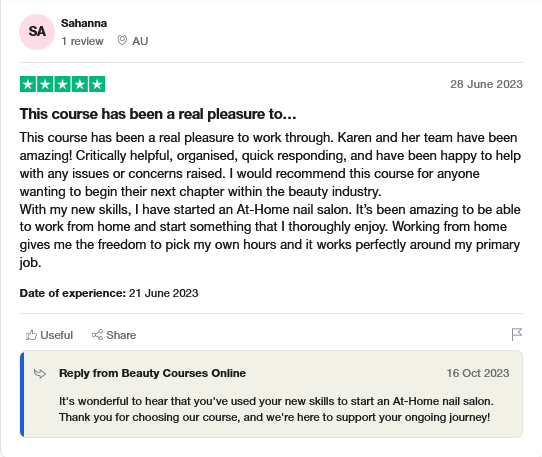This screenshot has height=457, width=542.
Task: Click the first green rating star
Action: pyautogui.click(x=28, y=84)
